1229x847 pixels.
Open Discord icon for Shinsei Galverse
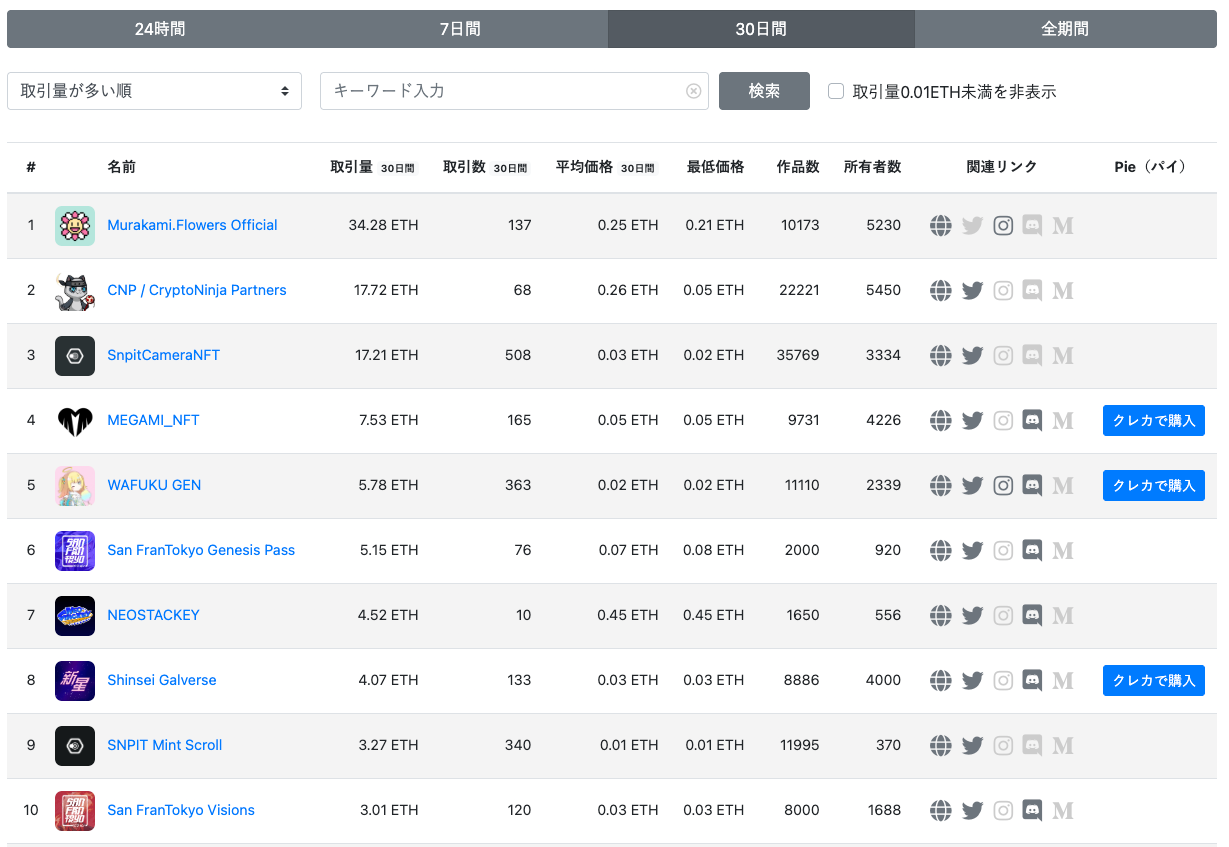click(1033, 680)
